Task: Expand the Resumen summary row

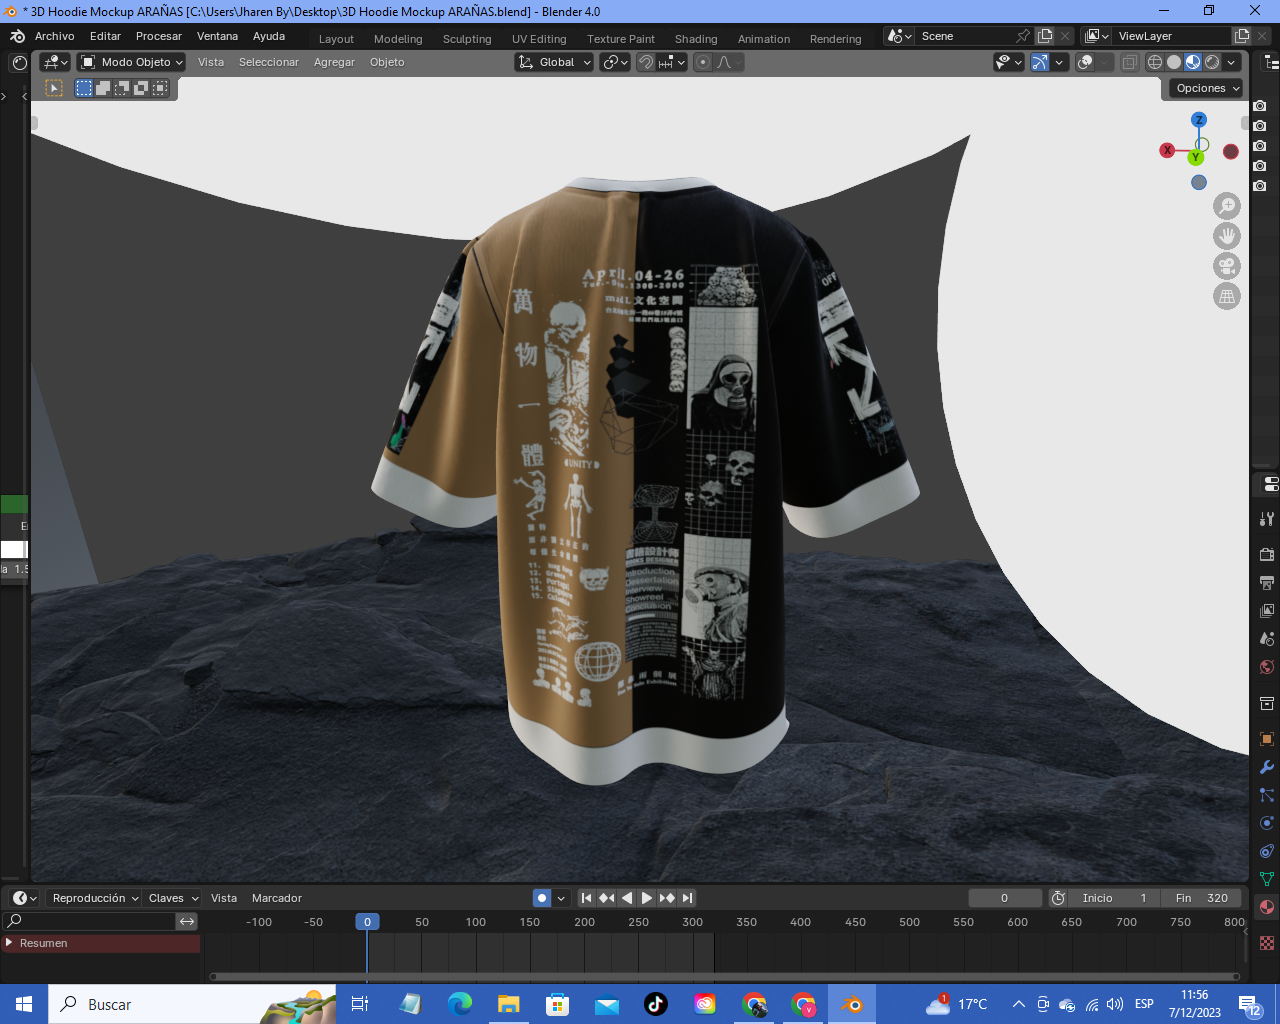Action: click(x=9, y=943)
